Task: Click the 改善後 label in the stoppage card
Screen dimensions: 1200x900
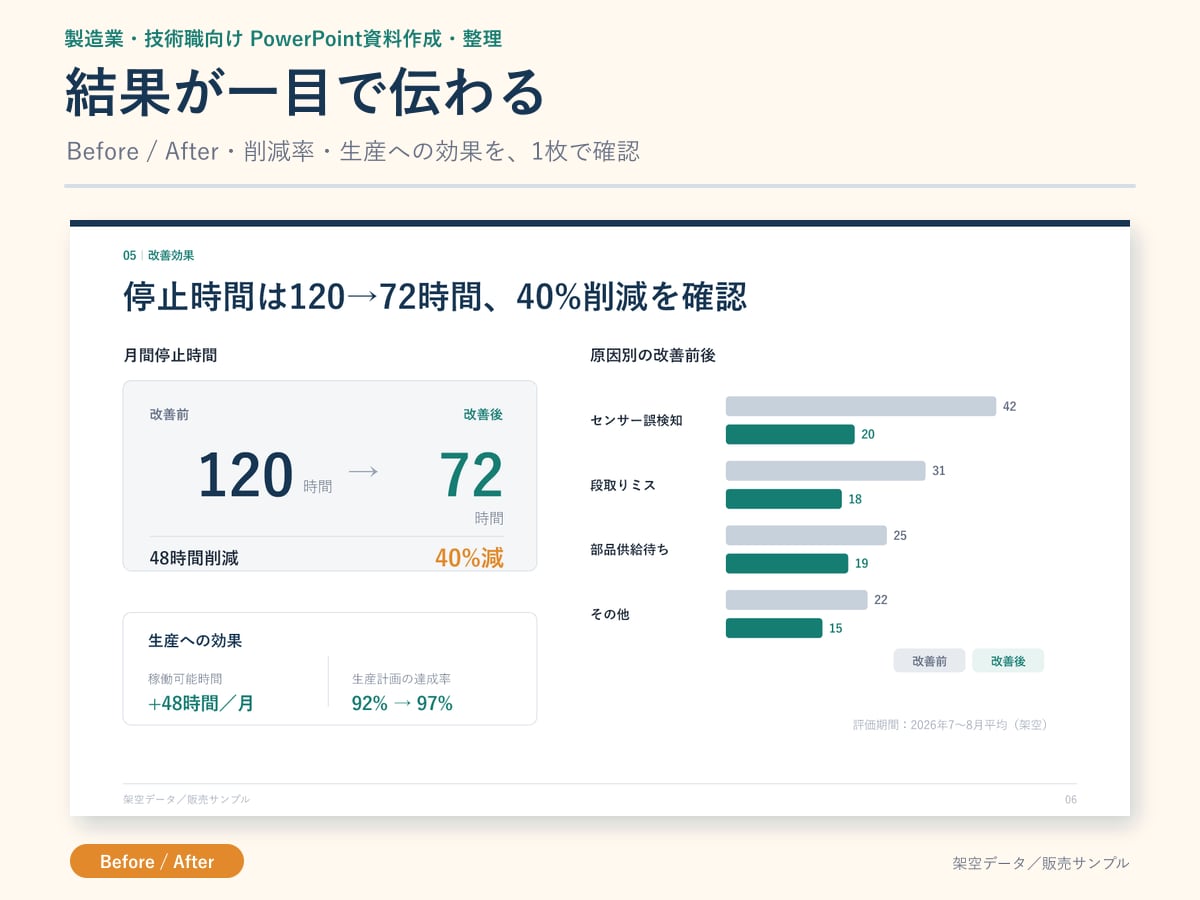Action: click(x=483, y=414)
